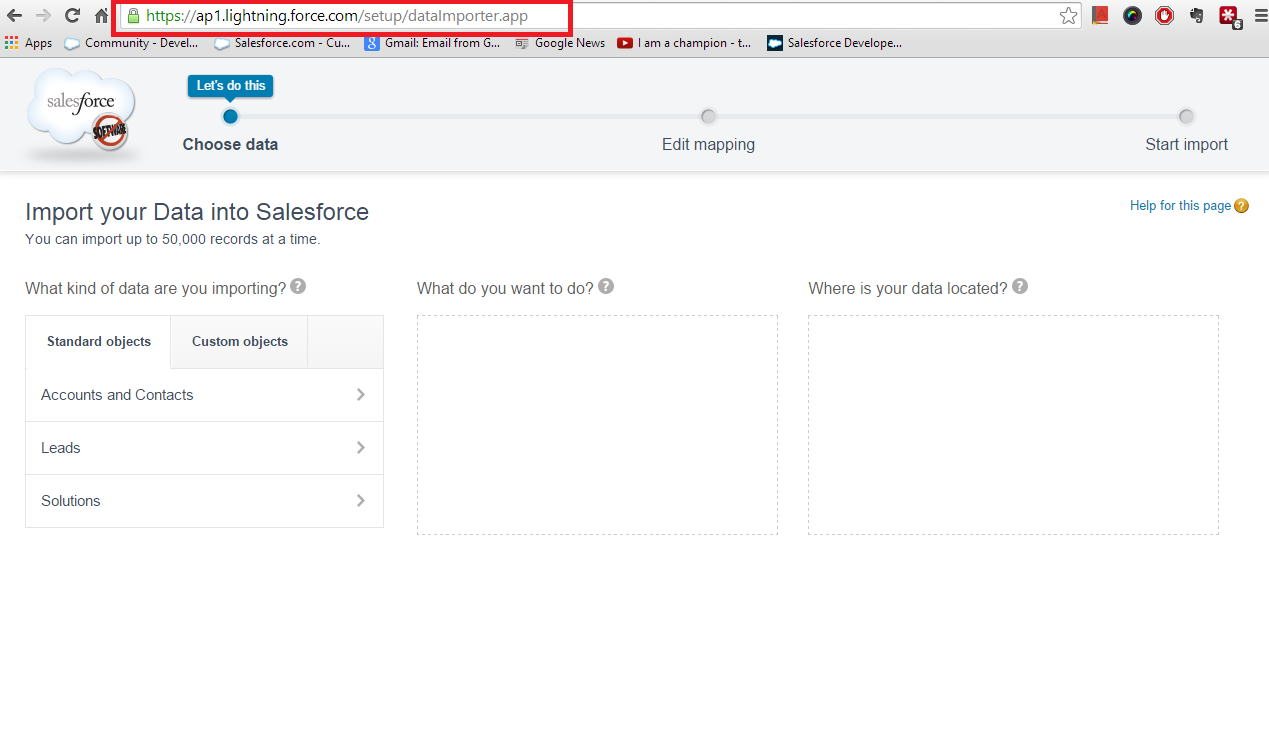Open the Apps grid shortcut in the bookmarks bar
The image size is (1269, 729).
pos(29,43)
